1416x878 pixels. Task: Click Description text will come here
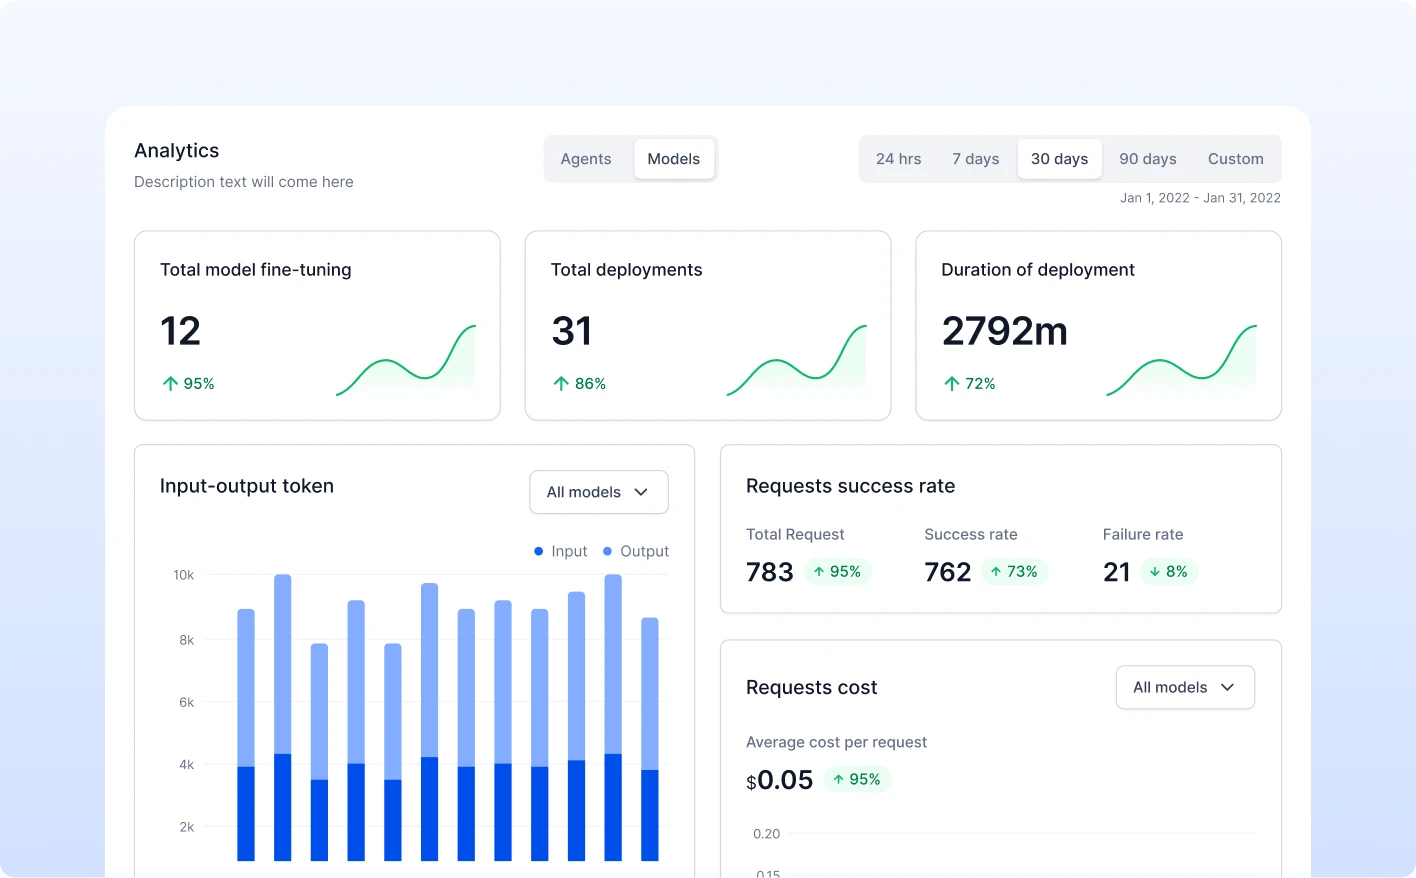[x=244, y=182]
